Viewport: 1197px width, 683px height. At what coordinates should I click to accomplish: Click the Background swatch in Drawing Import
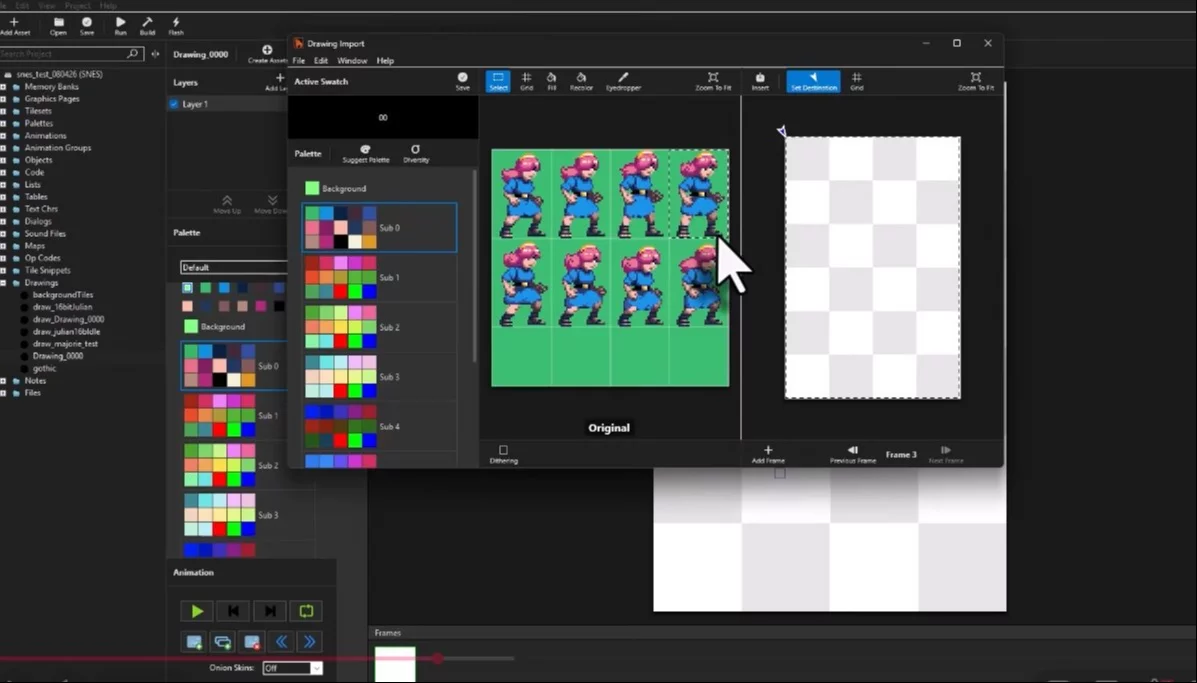pyautogui.click(x=312, y=188)
